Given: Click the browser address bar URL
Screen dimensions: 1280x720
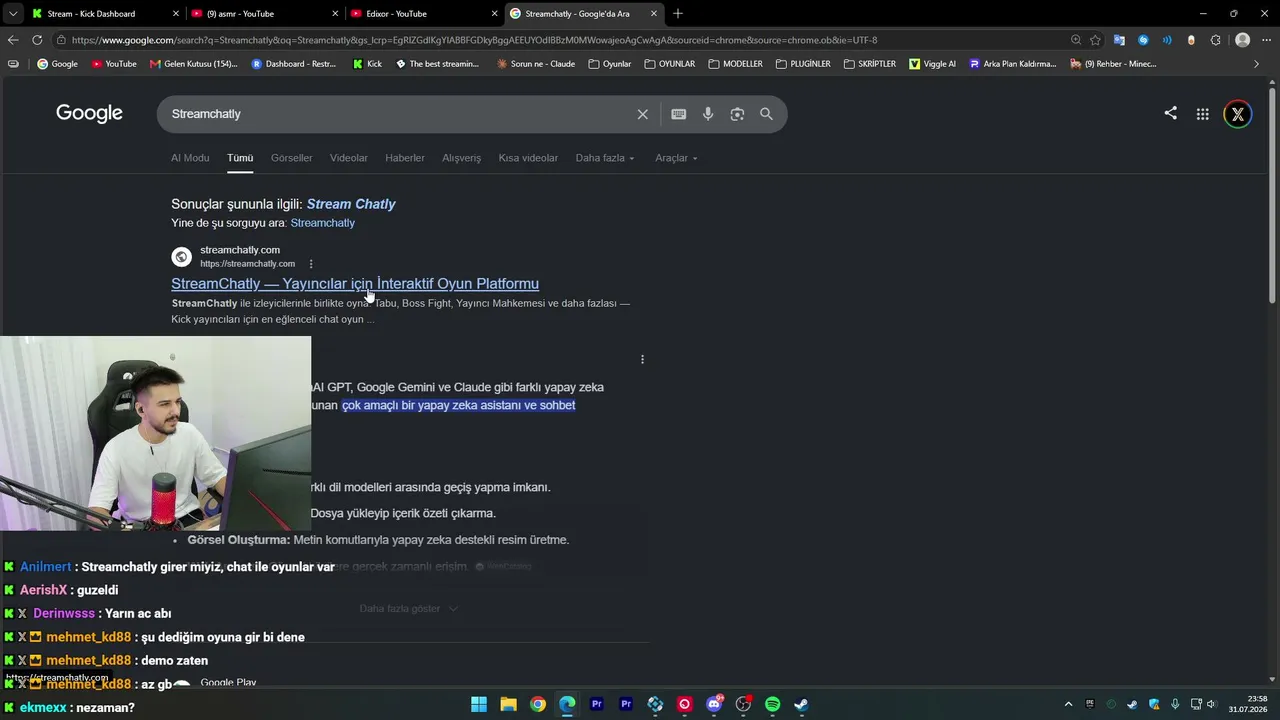Looking at the screenshot, I should [x=474, y=40].
